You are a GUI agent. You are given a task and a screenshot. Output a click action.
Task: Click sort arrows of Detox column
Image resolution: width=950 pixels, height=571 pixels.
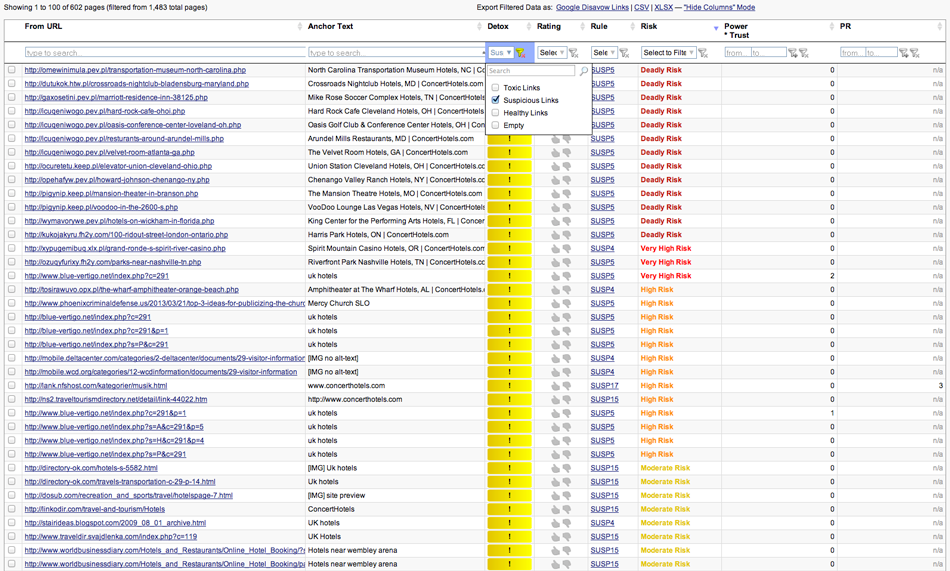530,26
